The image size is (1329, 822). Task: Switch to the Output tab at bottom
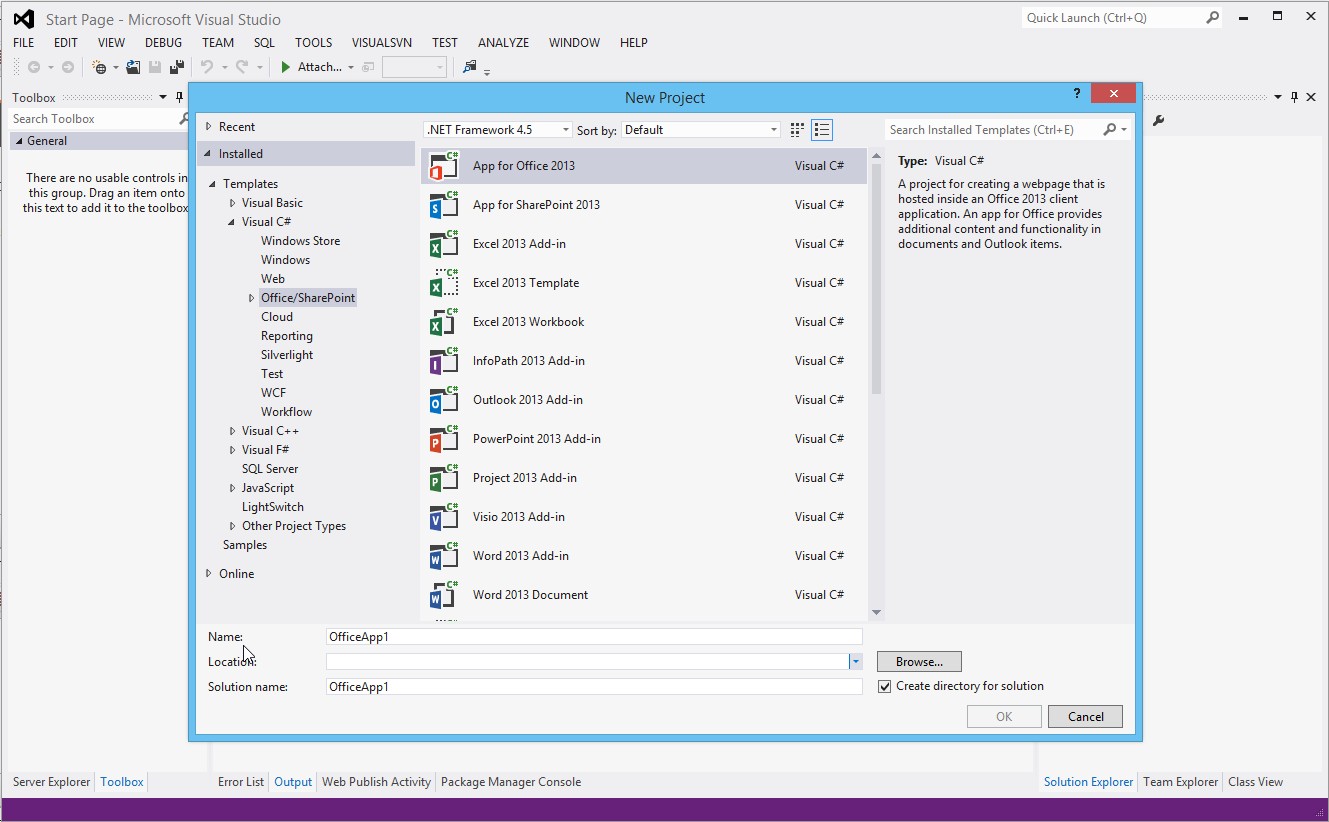(x=292, y=781)
